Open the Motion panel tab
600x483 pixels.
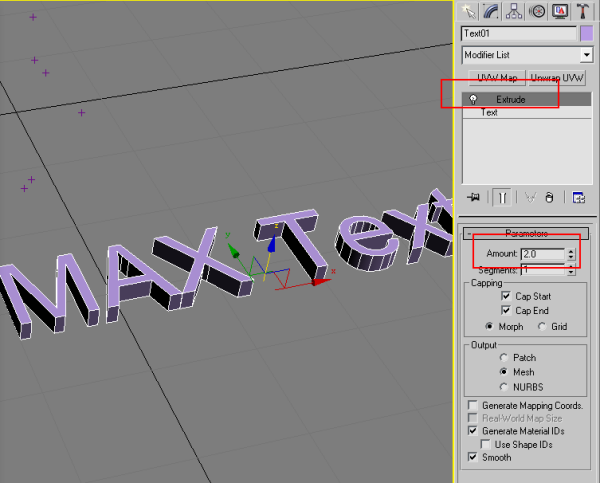click(537, 11)
